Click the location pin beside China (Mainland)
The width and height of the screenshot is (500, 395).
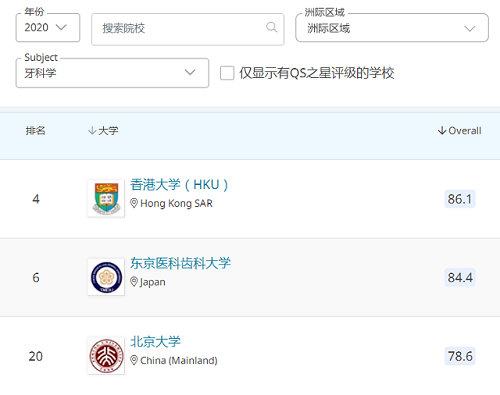click(x=134, y=360)
